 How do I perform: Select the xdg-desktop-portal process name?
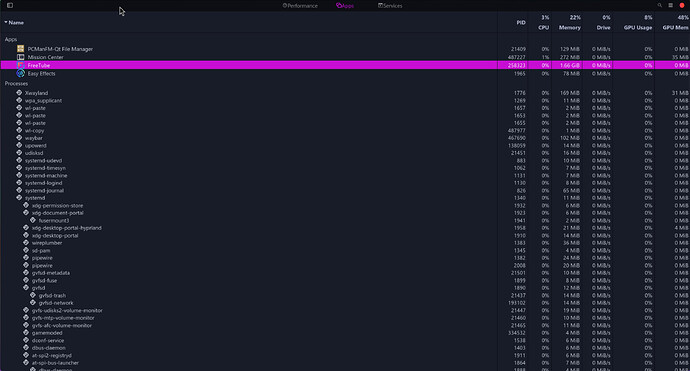click(x=55, y=235)
